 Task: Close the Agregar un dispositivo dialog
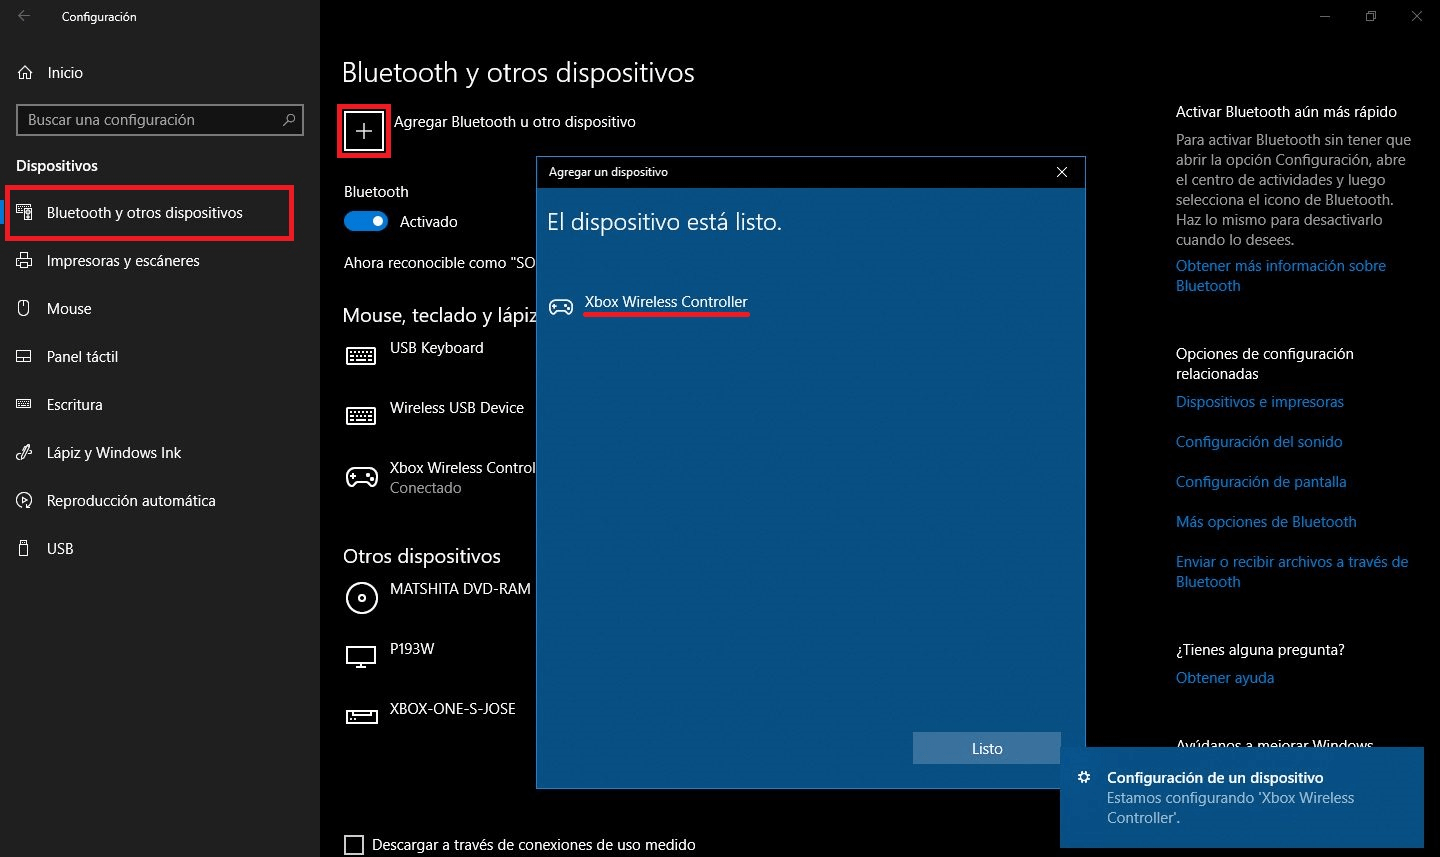(1062, 172)
